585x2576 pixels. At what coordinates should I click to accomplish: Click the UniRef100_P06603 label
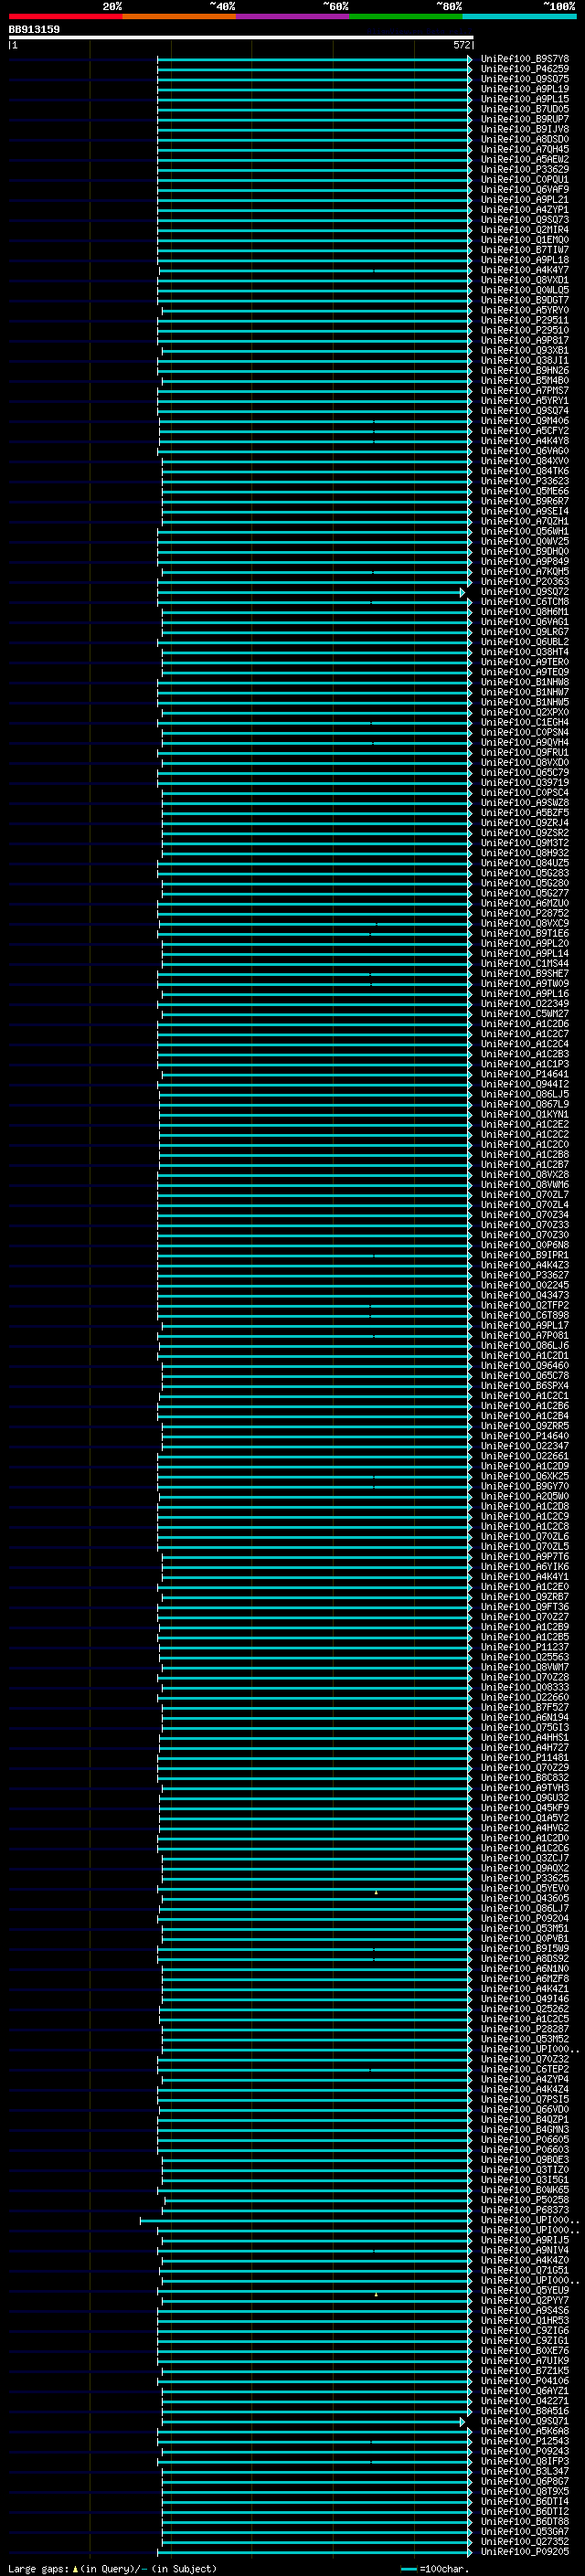[x=525, y=2151]
